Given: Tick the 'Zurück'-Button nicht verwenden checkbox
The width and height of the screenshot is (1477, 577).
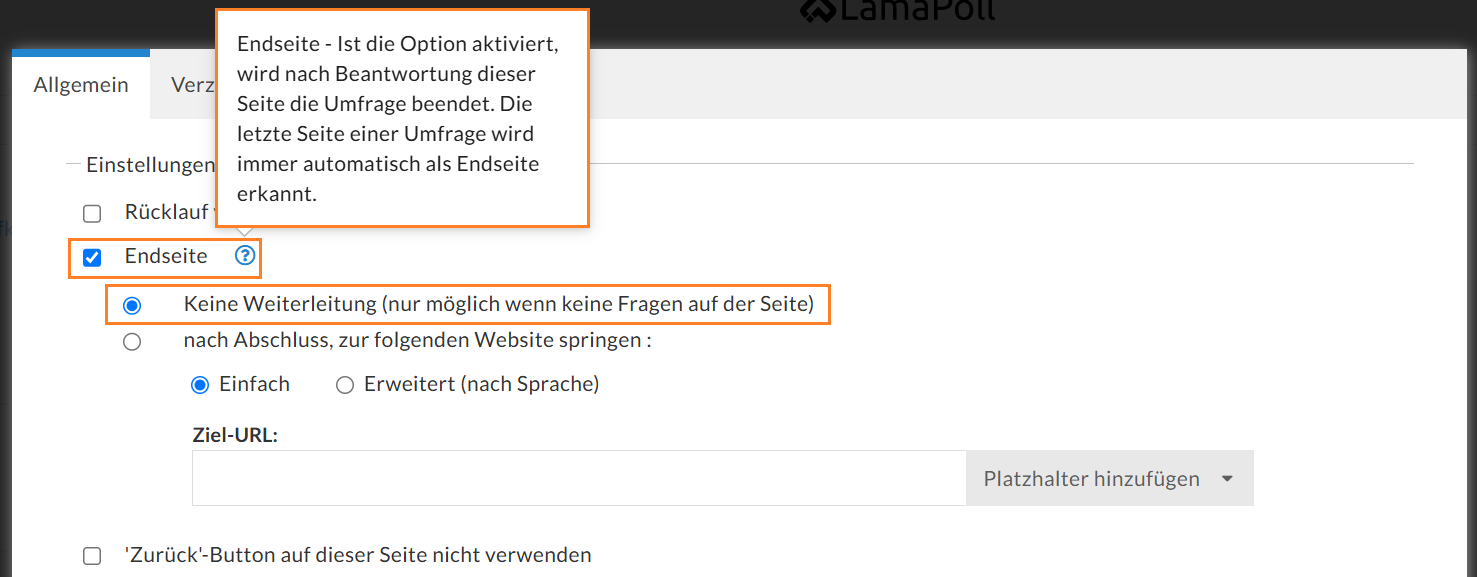Looking at the screenshot, I should tap(92, 556).
